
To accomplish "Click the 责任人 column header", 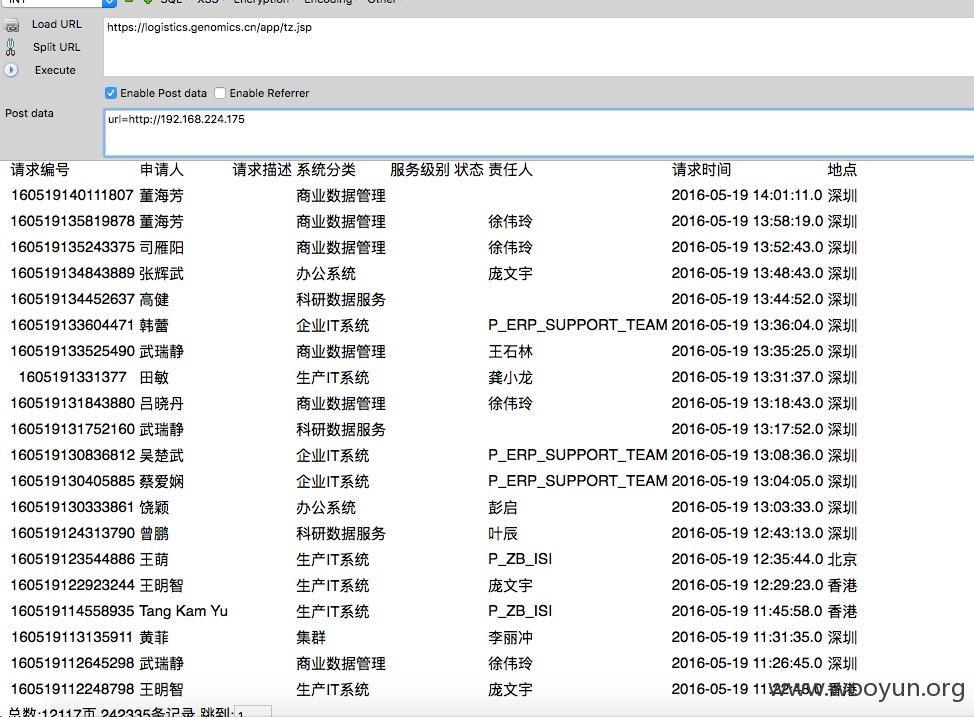I will pyautogui.click(x=511, y=170).
